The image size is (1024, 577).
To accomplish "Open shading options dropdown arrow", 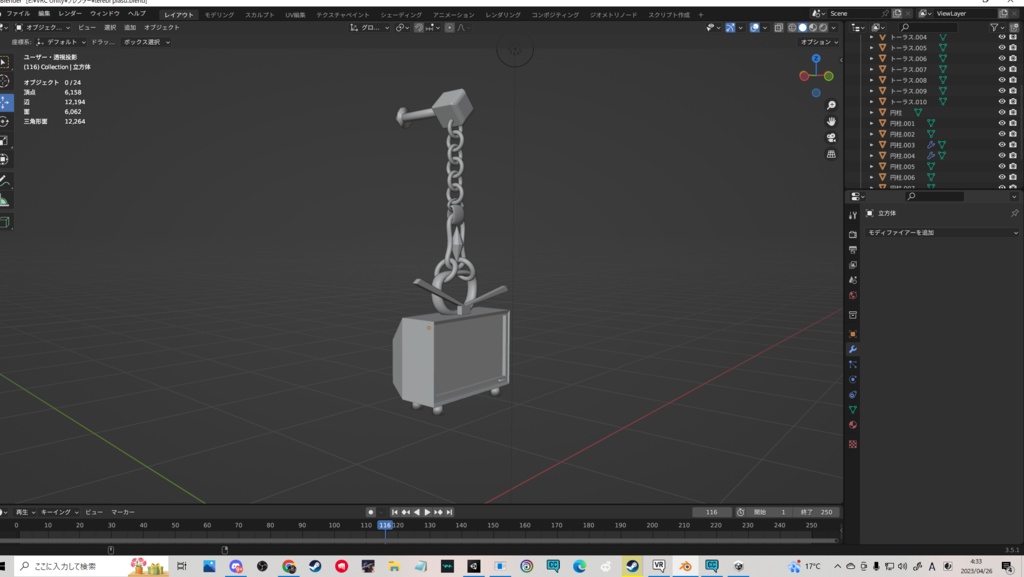I will (x=834, y=27).
